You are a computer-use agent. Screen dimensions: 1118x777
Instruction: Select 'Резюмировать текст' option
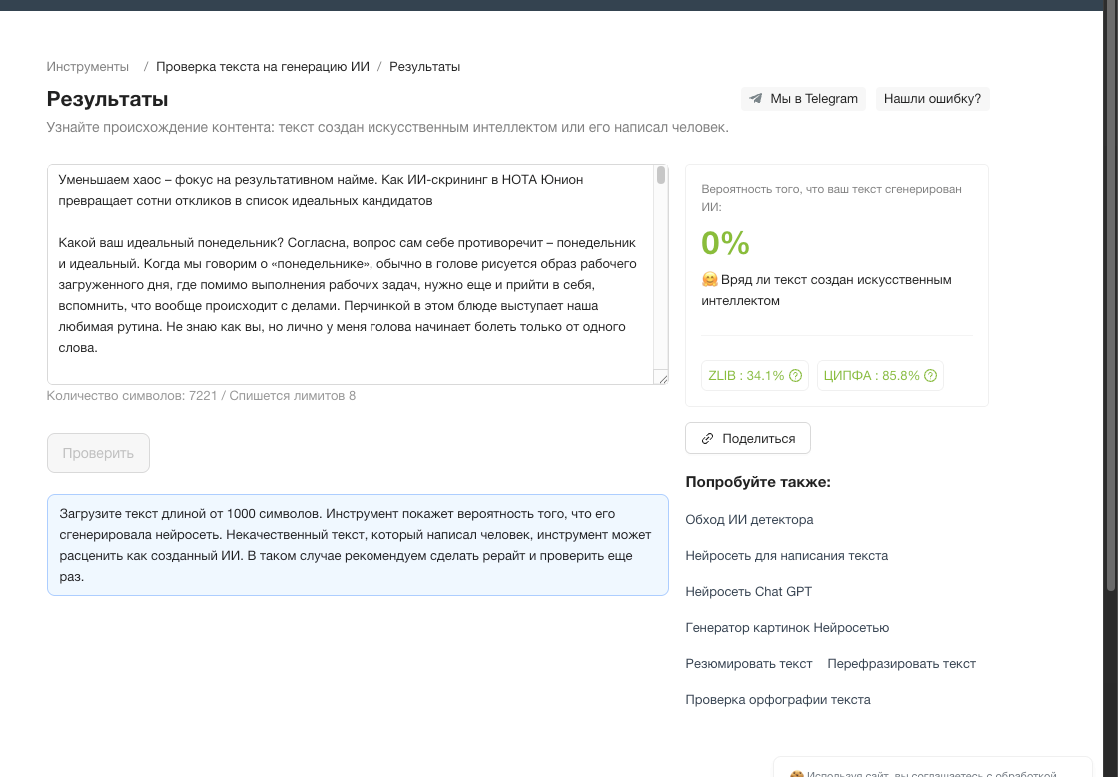point(750,663)
